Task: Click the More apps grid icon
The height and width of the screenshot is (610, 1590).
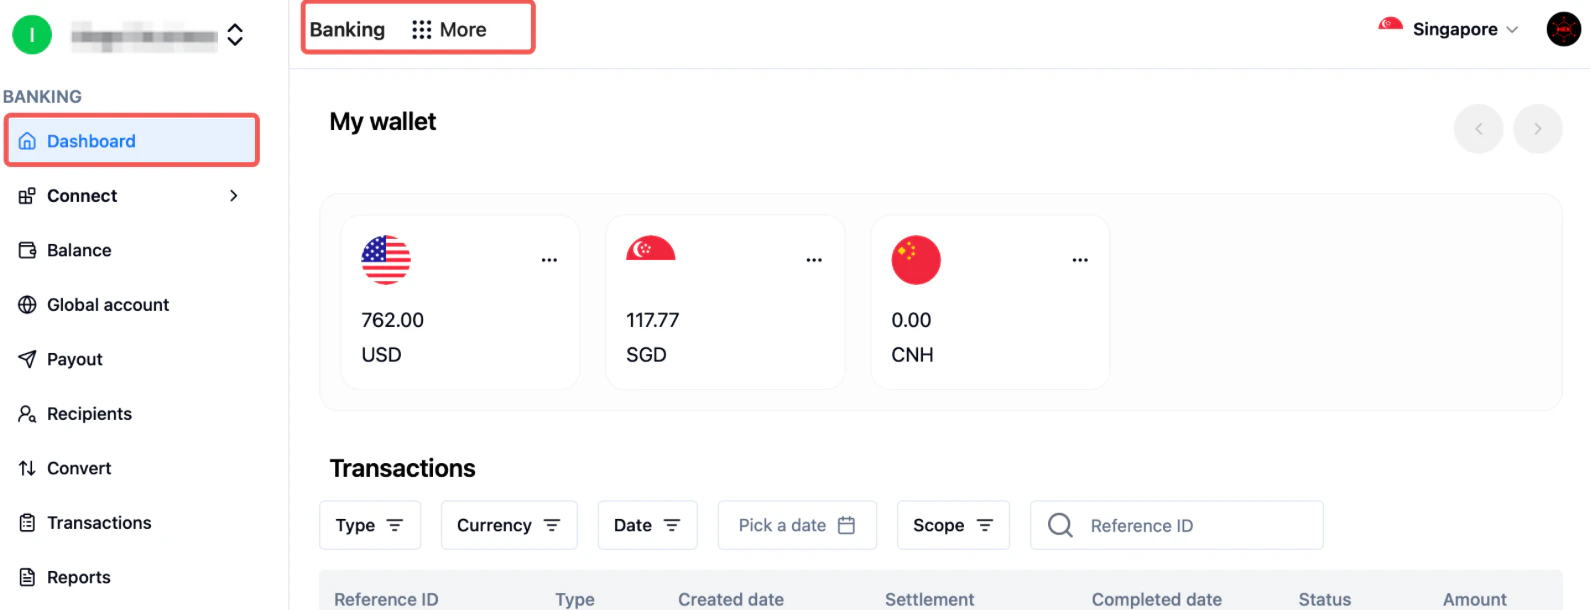Action: tap(420, 29)
